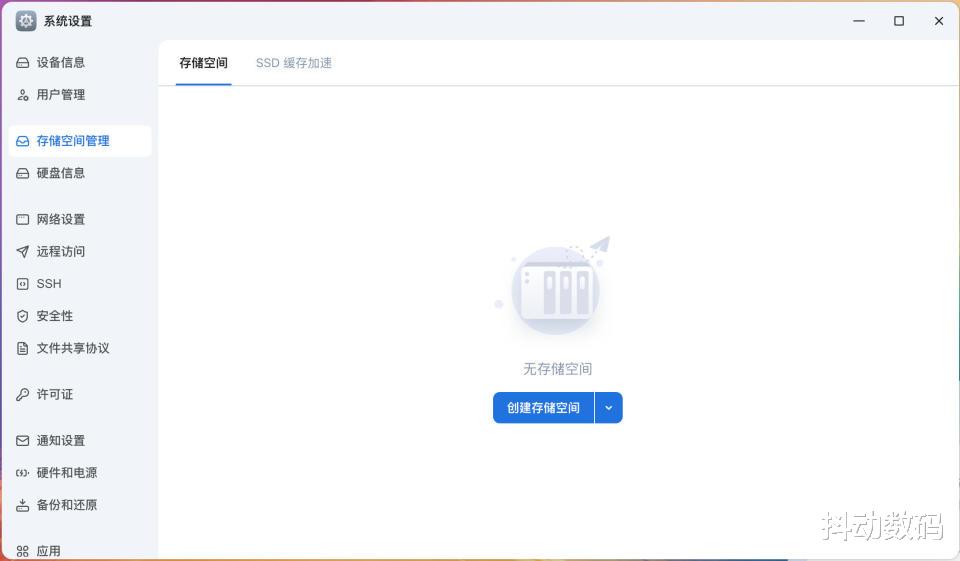Click the user management person icon

click(x=23, y=95)
